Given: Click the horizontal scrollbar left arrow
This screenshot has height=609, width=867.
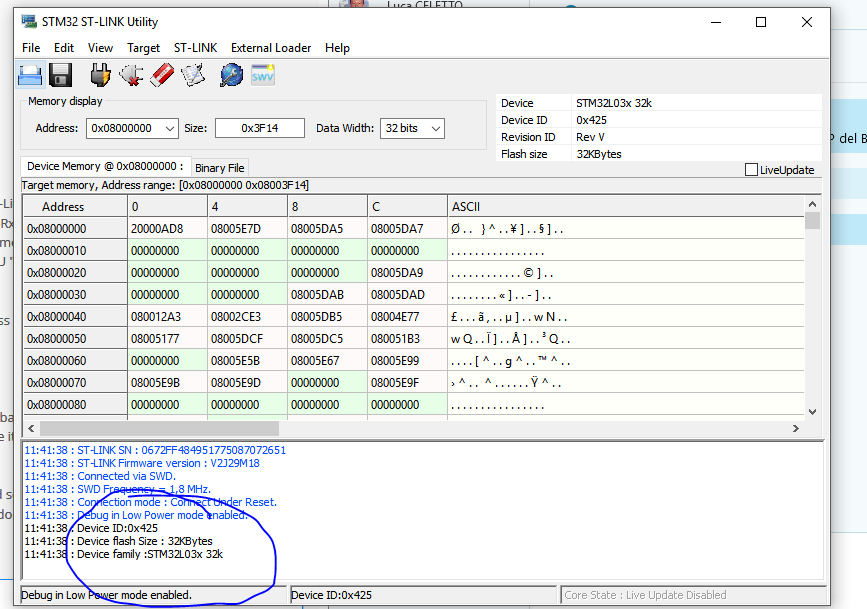Looking at the screenshot, I should click(31, 429).
